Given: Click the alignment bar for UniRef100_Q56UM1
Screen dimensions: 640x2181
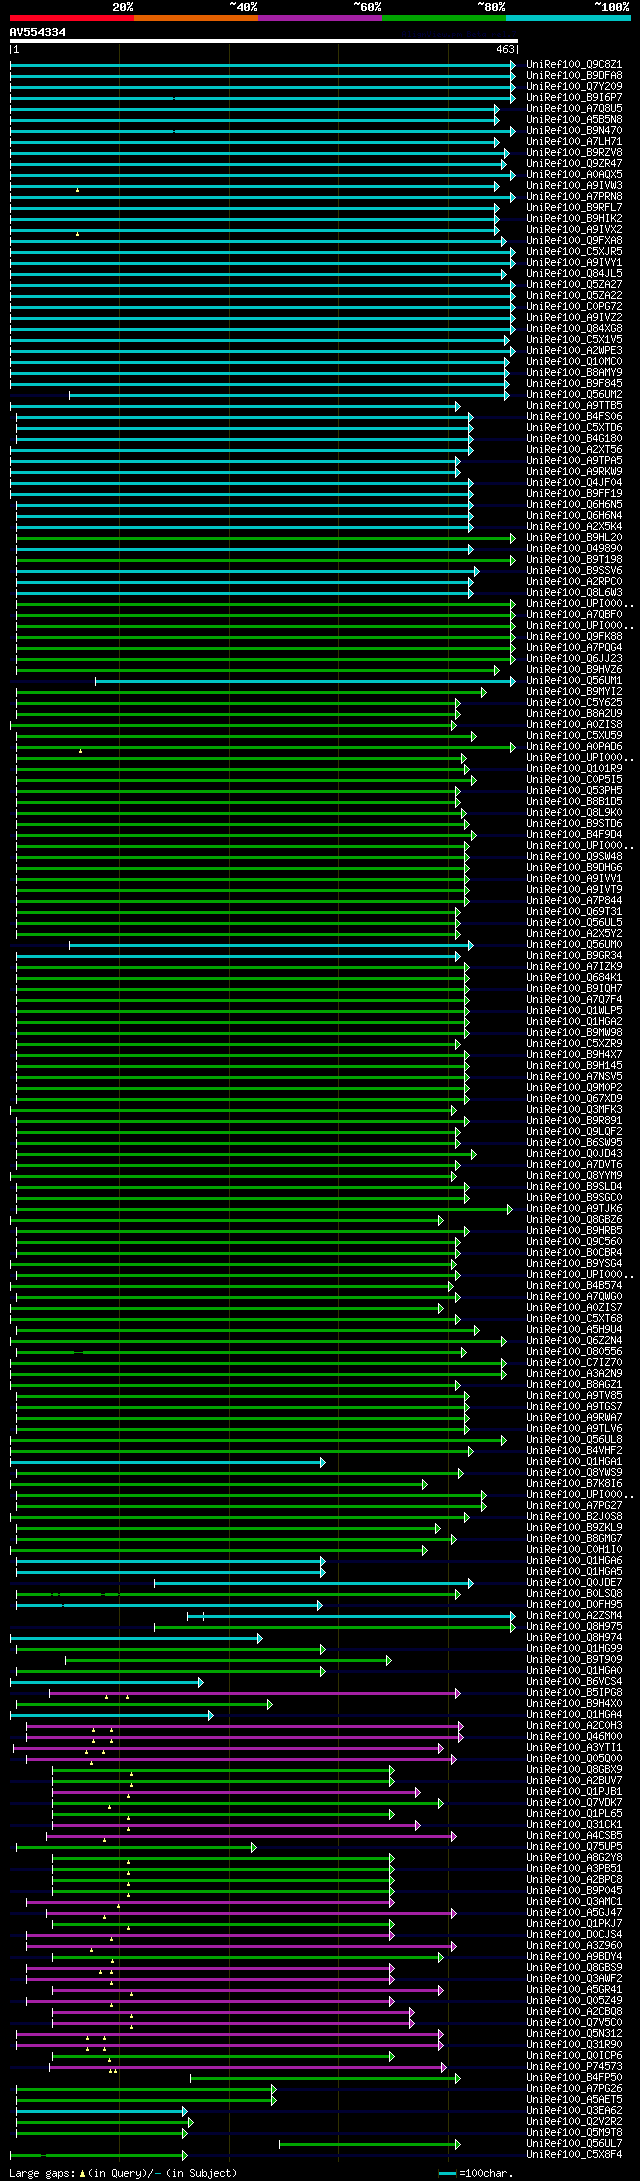Looking at the screenshot, I should 306,681.
